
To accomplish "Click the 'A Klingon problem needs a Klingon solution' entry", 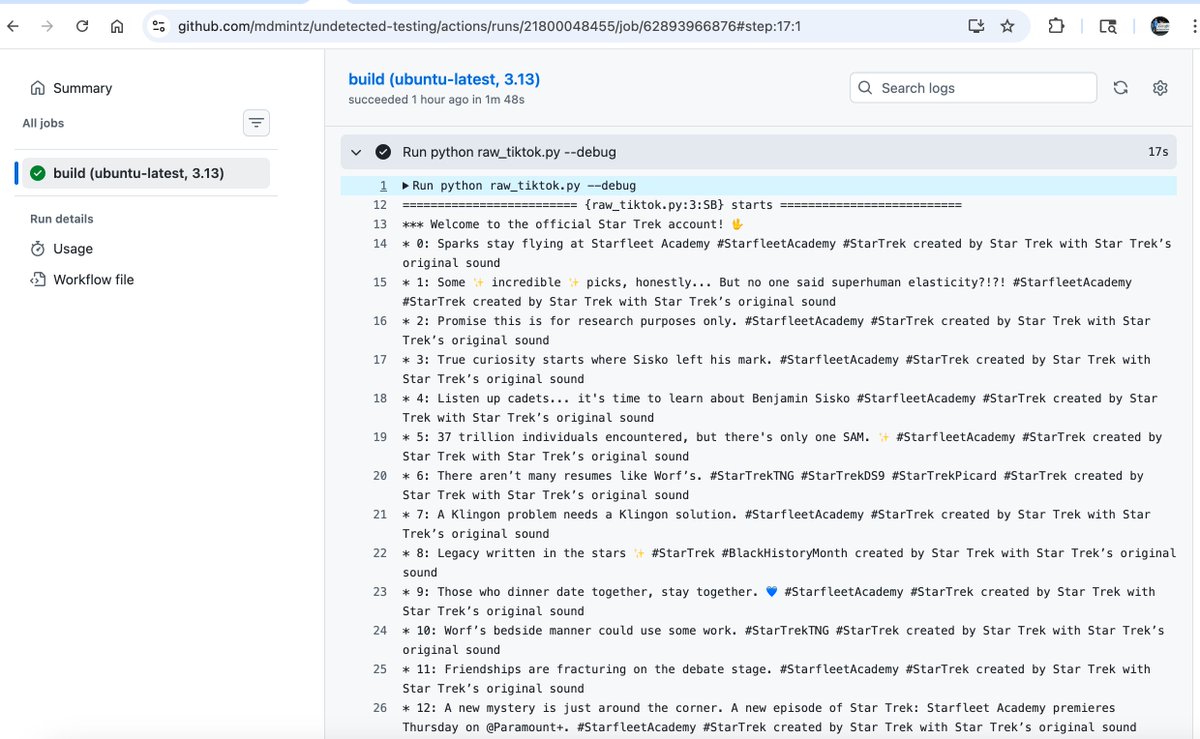I will click(777, 524).
